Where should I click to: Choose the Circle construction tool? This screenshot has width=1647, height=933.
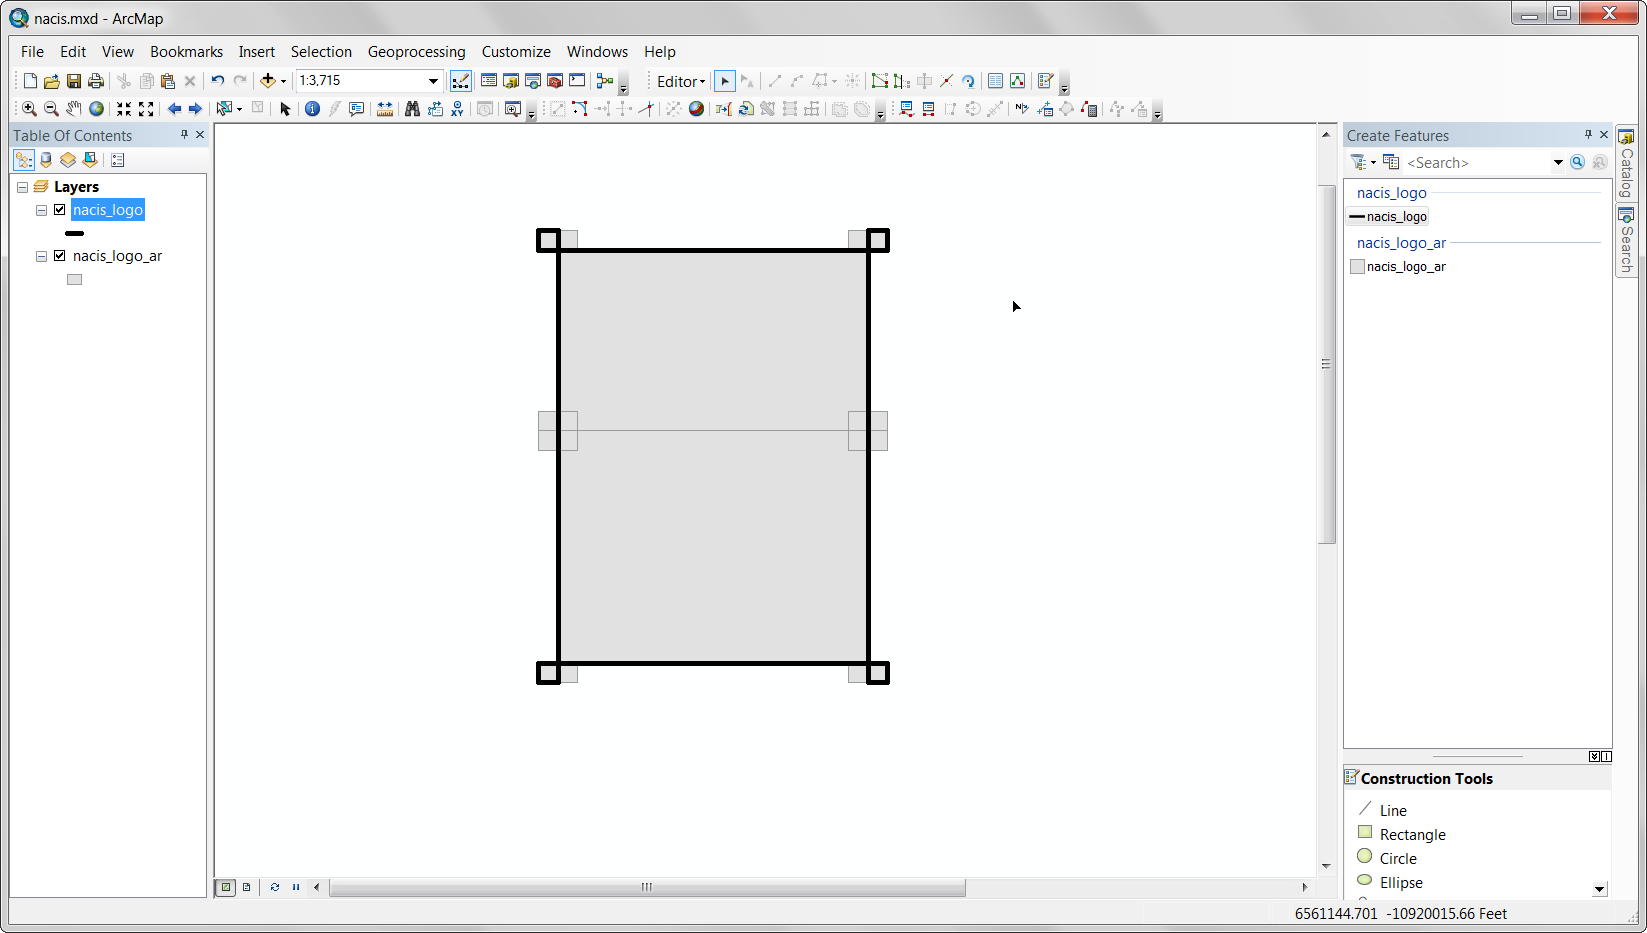[1387, 858]
